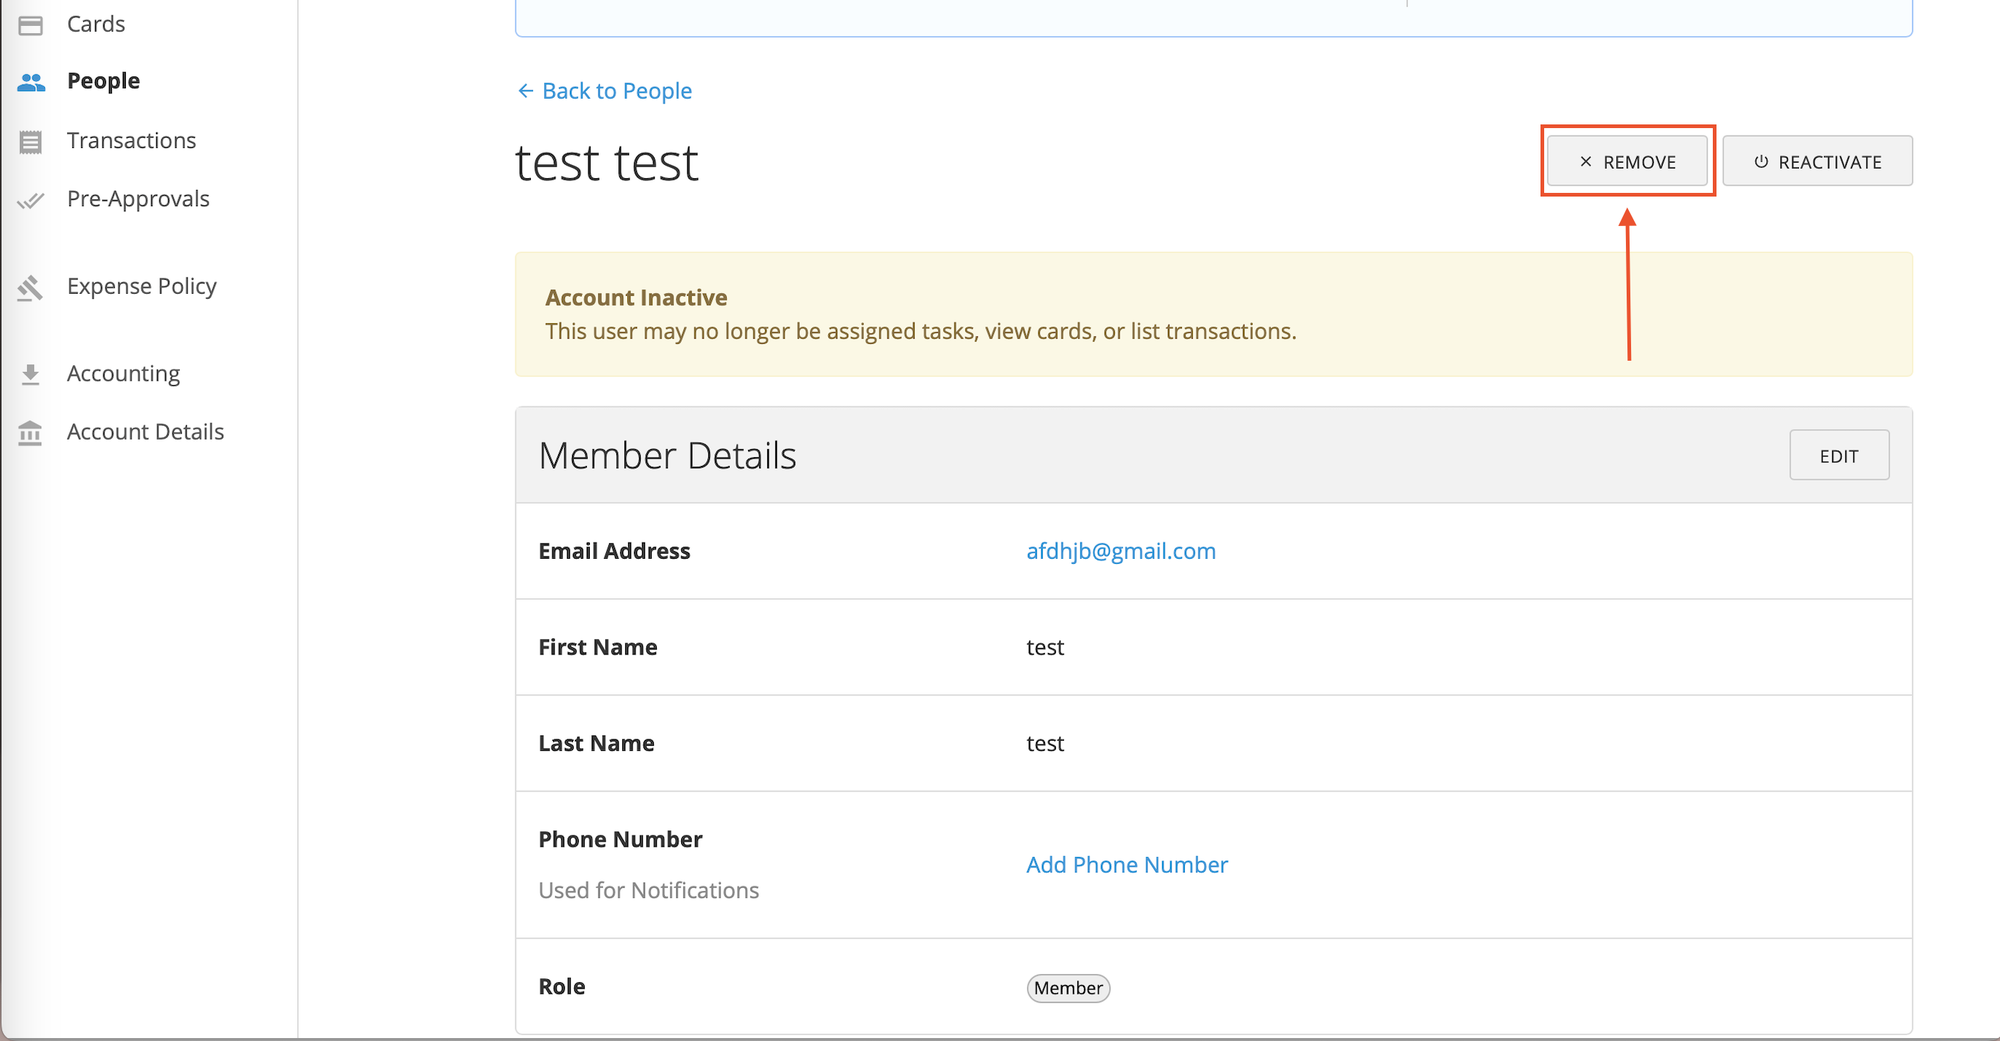Screen dimensions: 2000x1041
Task: Click the Pre-Approvals double checkmark icon
Action: [x=31, y=200]
